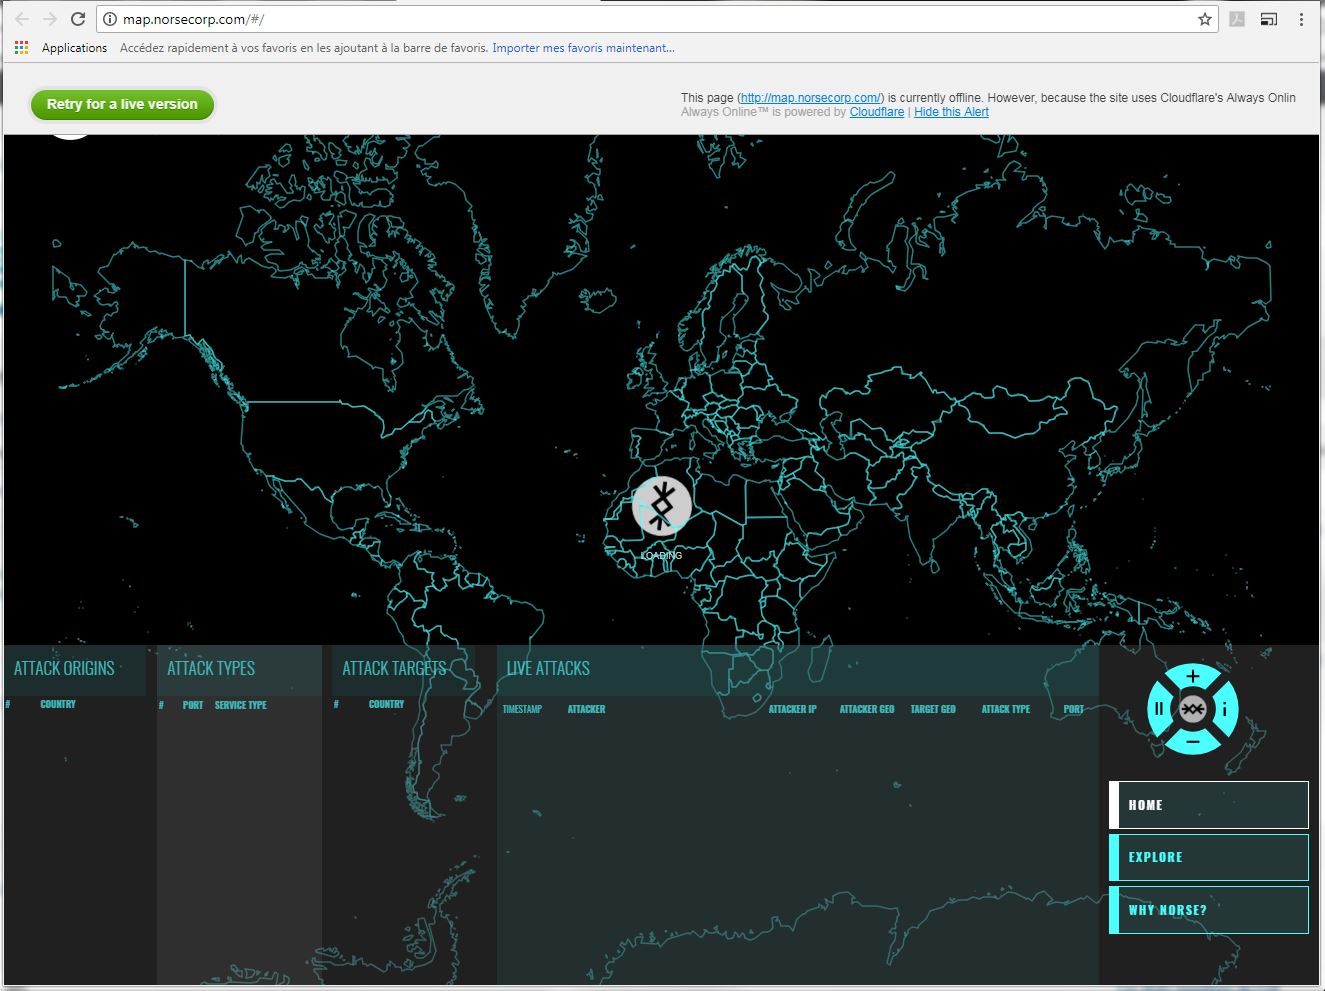Click Importer mes favoris maintenant link
The image size is (1325, 991).
click(583, 48)
